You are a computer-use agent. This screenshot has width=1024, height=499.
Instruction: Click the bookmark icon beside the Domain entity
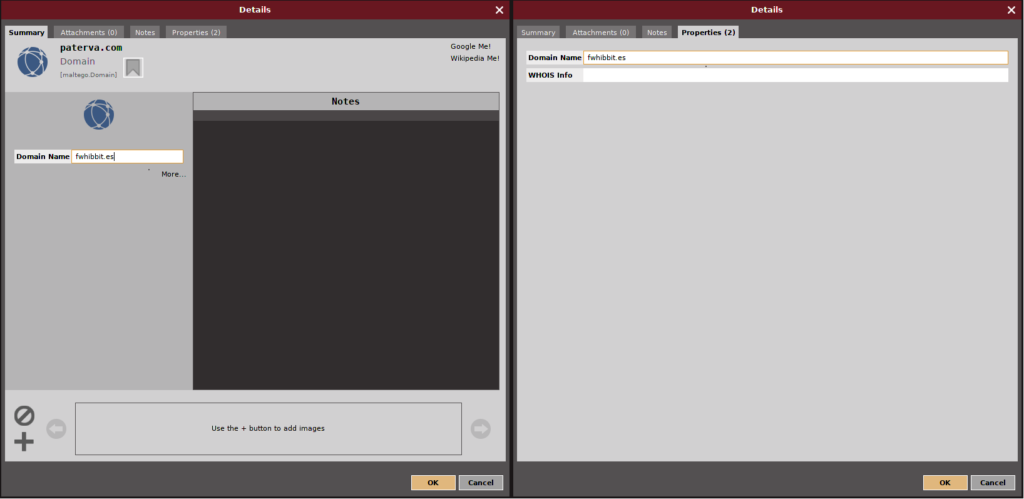point(133,67)
